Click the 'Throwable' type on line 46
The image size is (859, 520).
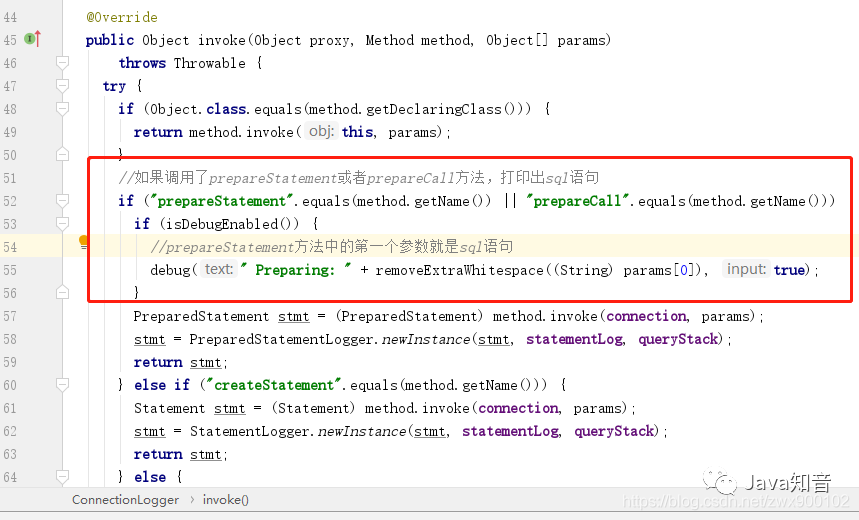[209, 64]
